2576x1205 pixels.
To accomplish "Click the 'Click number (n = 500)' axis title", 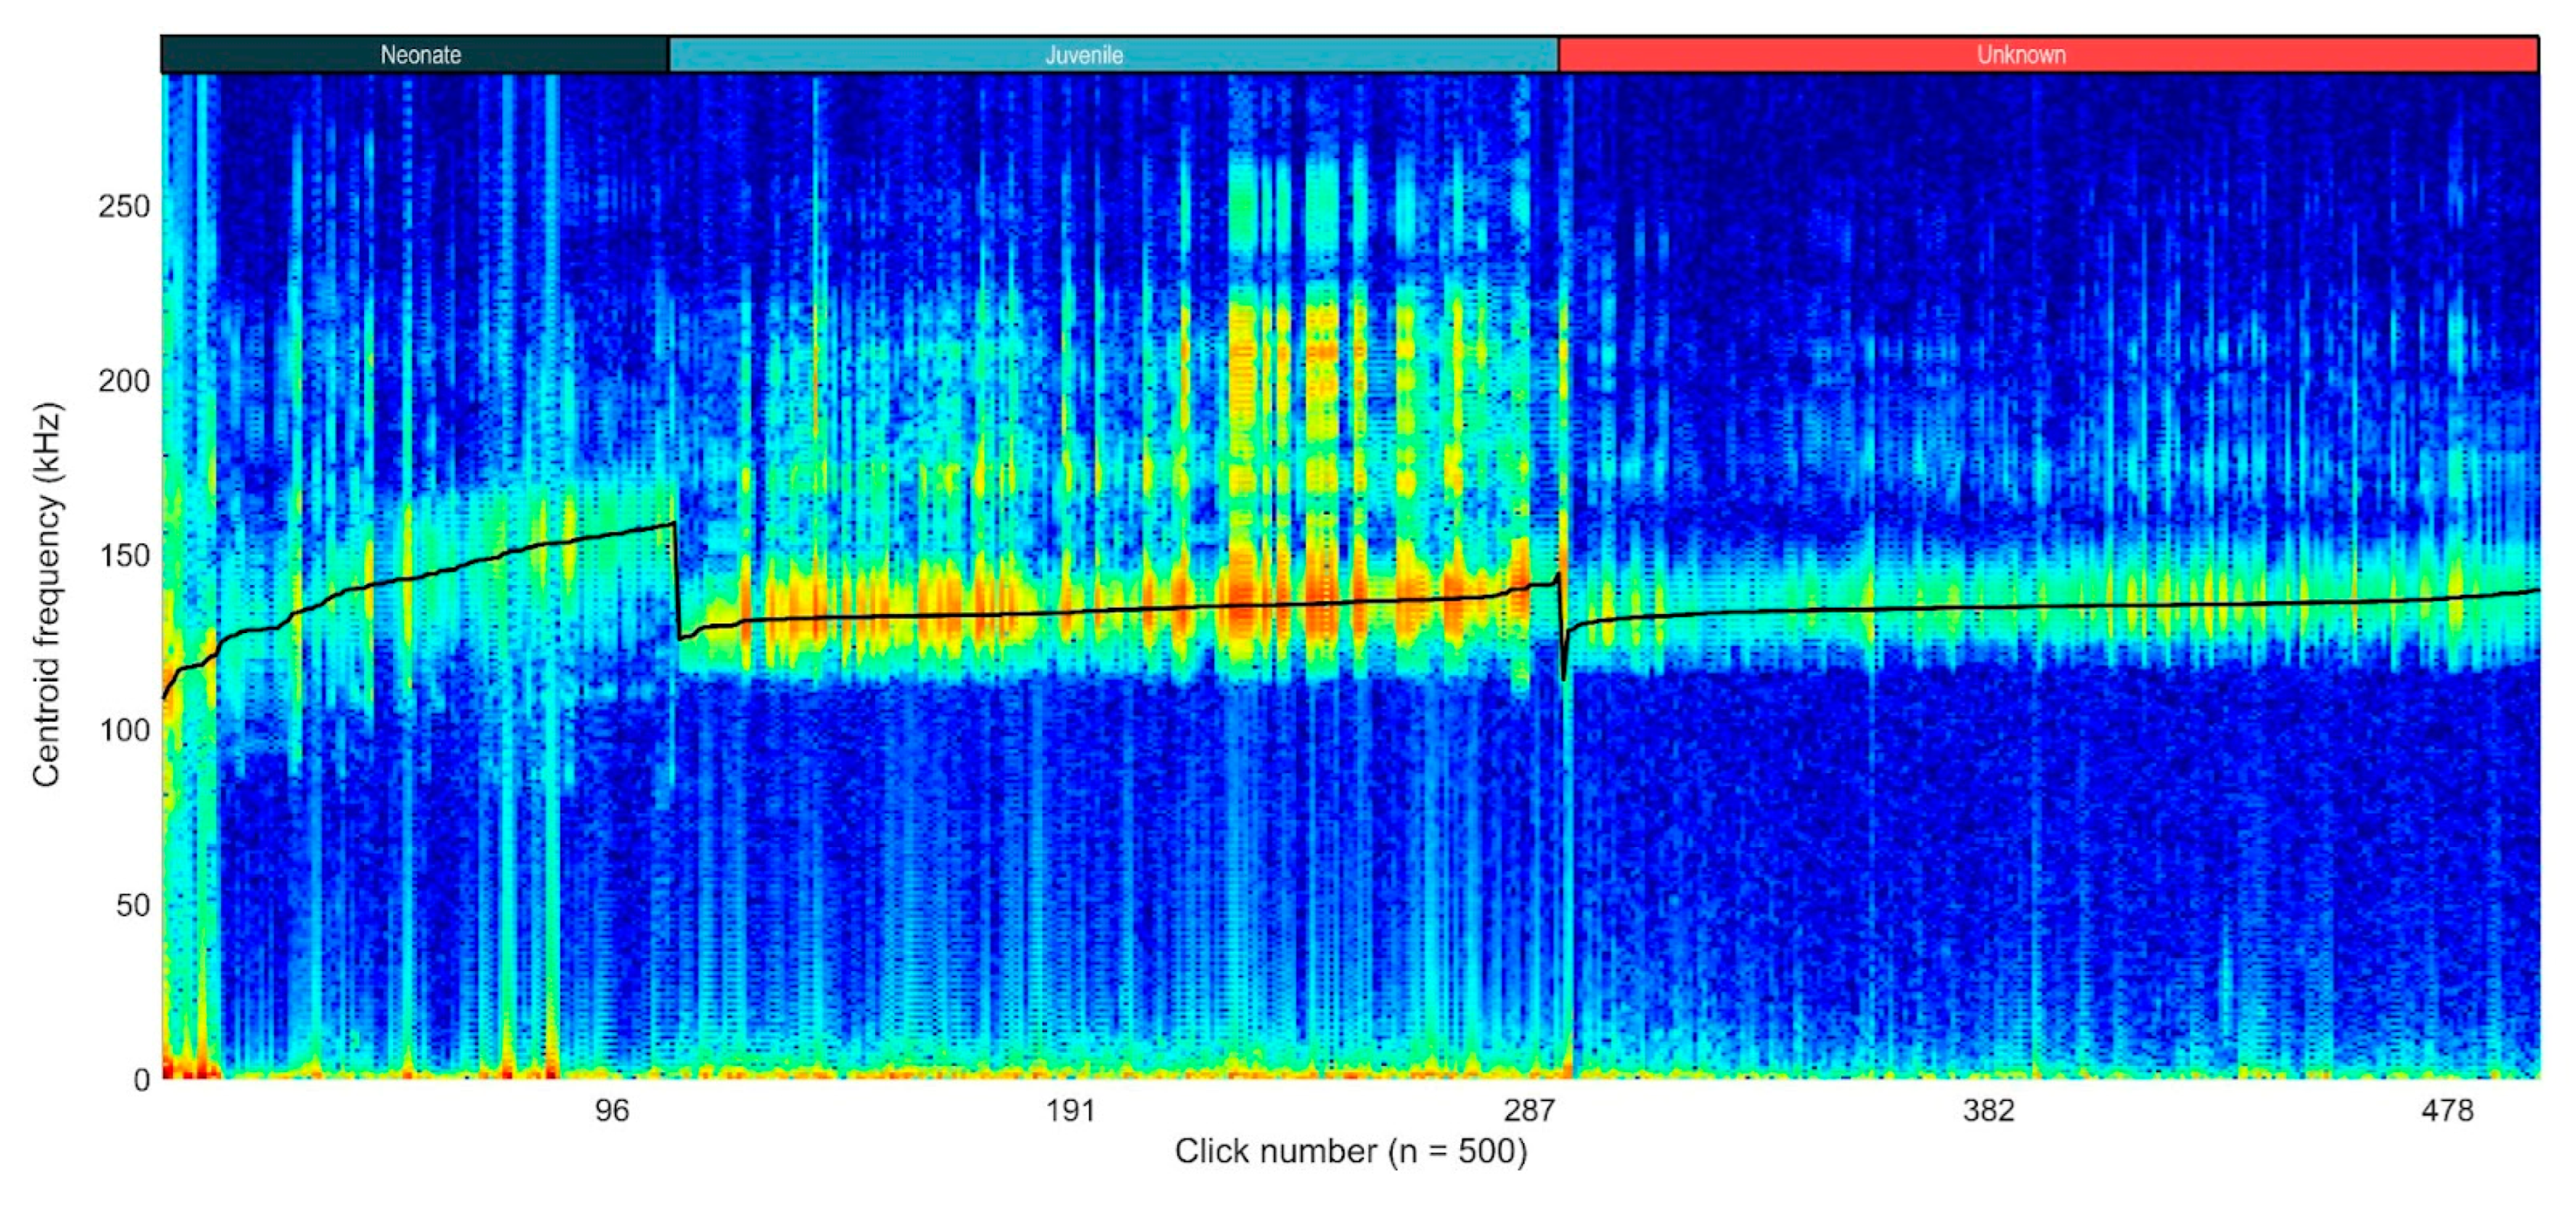I will pos(1350,1152).
